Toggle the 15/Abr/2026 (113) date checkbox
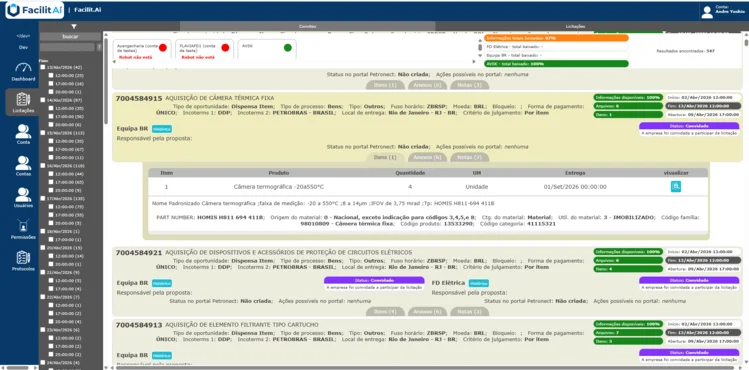The height and width of the screenshot is (370, 749). point(43,133)
